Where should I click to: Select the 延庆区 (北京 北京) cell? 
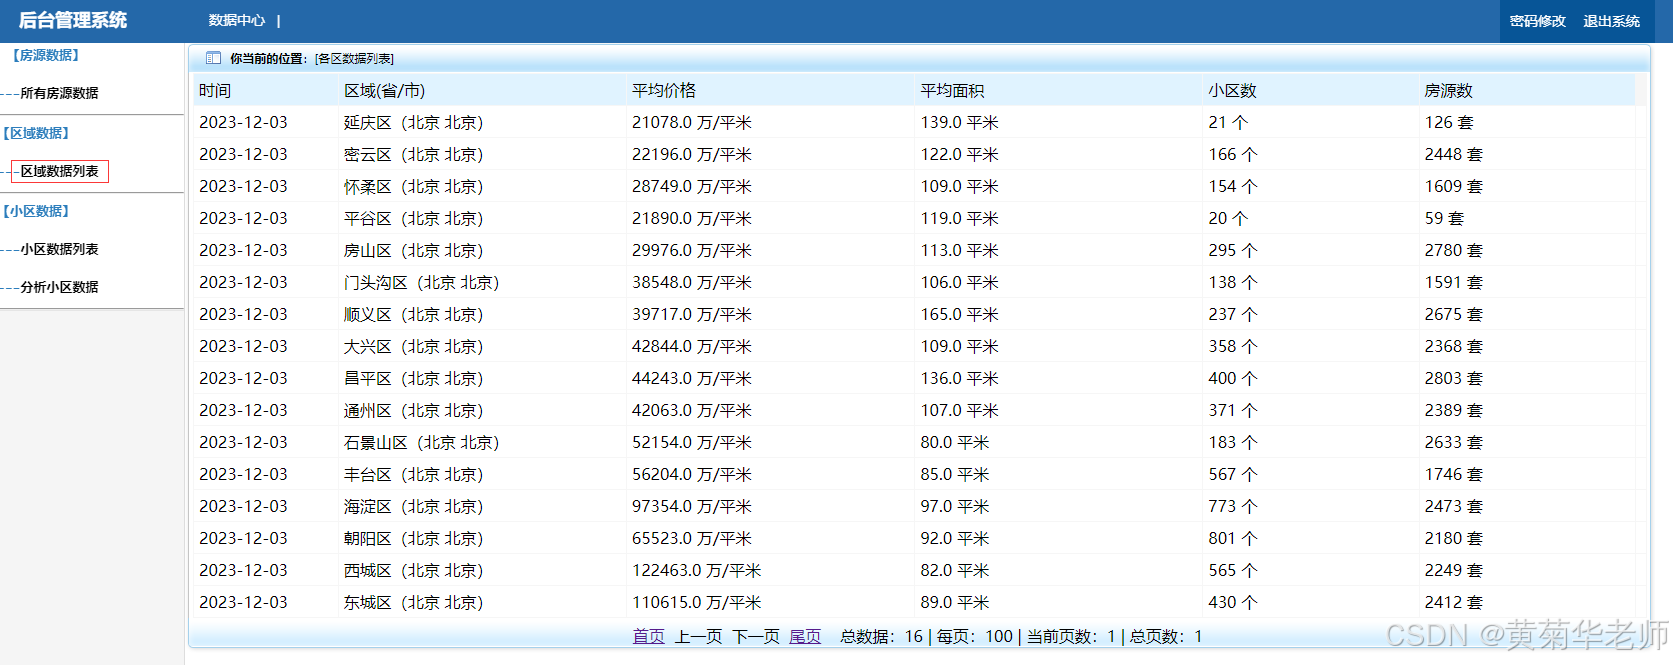point(413,123)
